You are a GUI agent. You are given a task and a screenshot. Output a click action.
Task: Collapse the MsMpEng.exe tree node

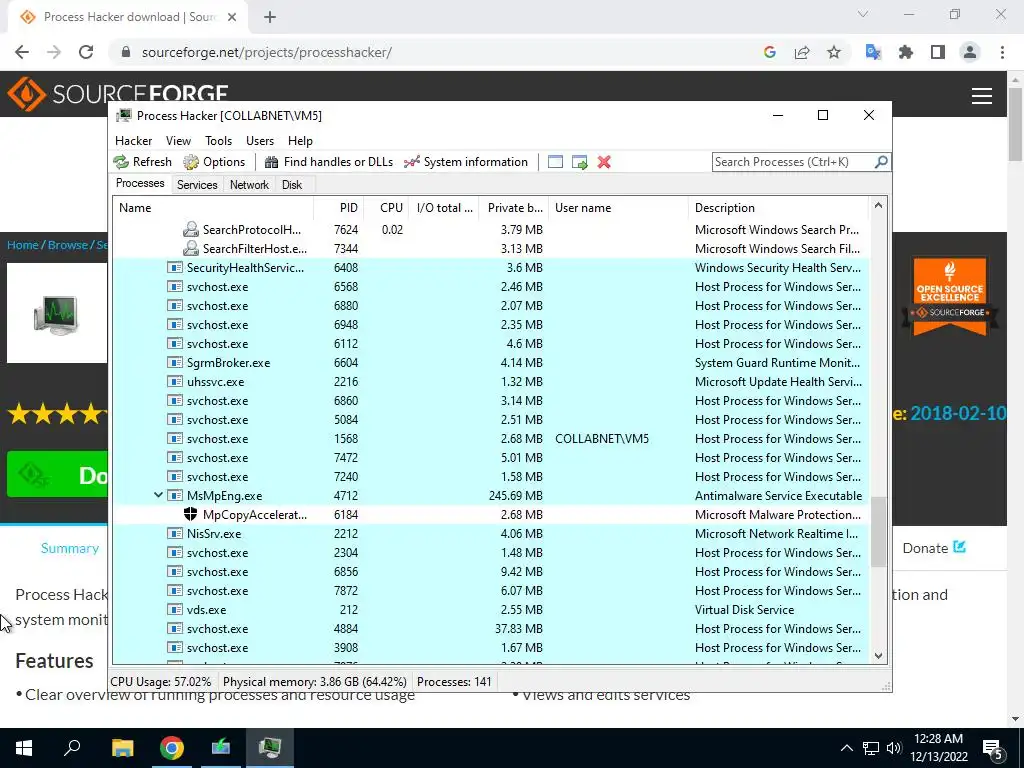158,495
